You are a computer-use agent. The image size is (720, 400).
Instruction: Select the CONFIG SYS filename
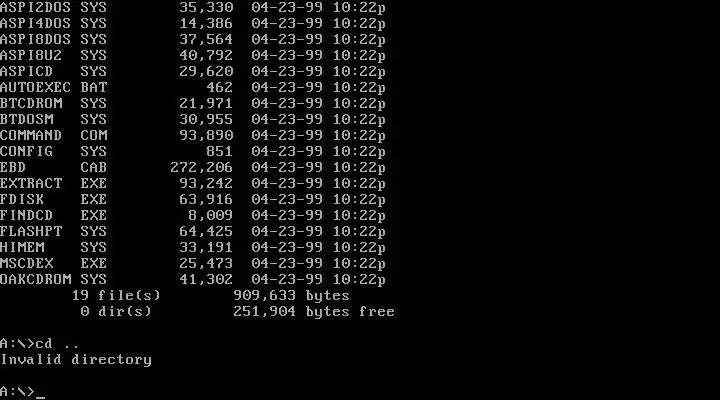(53, 151)
